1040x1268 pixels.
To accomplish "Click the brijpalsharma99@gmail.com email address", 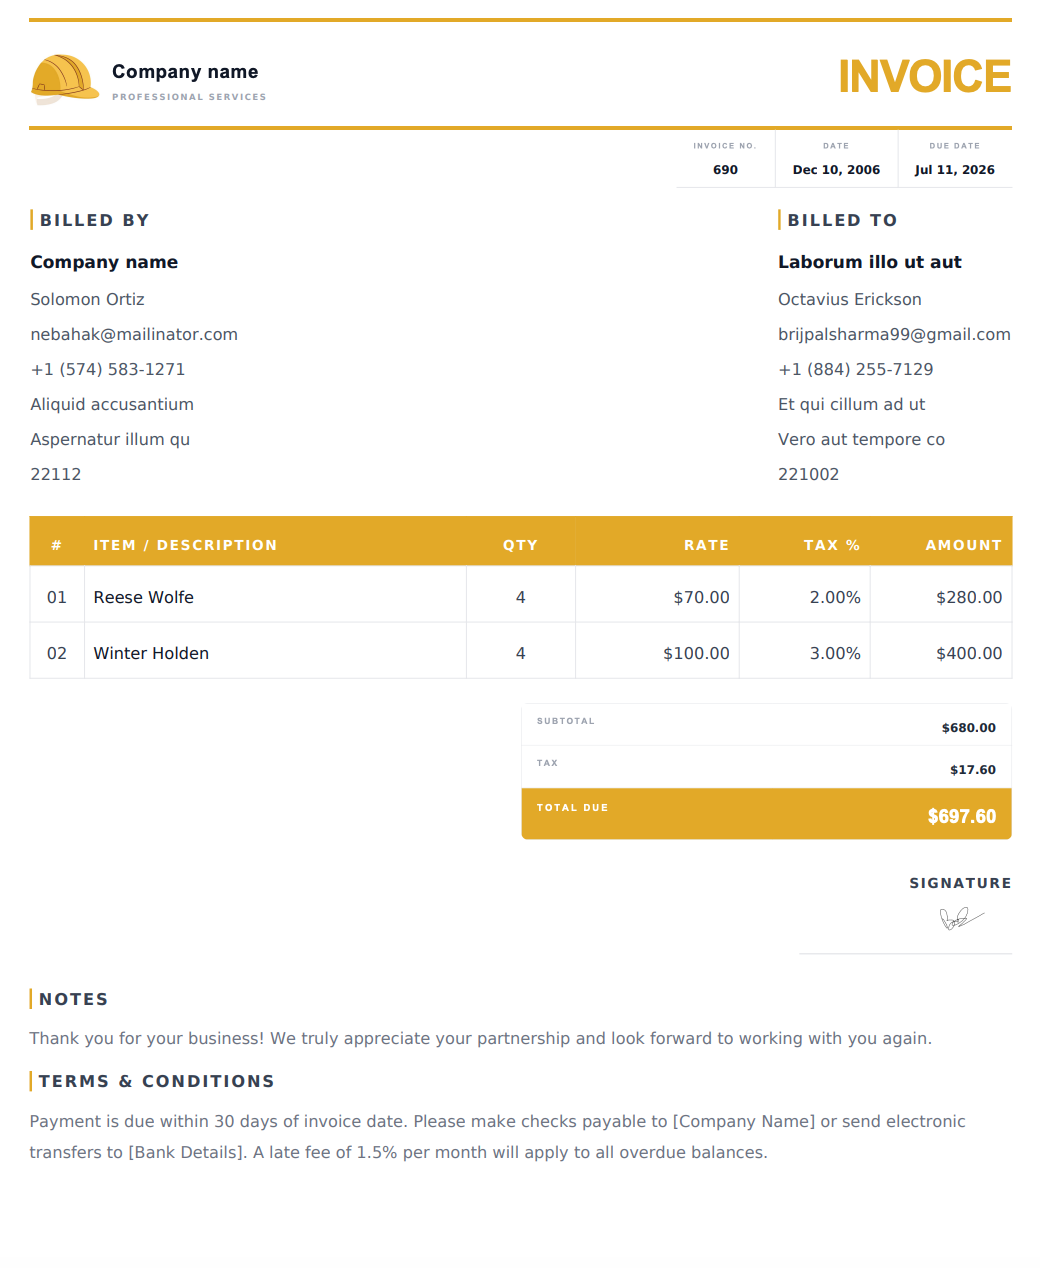I will (x=894, y=334).
